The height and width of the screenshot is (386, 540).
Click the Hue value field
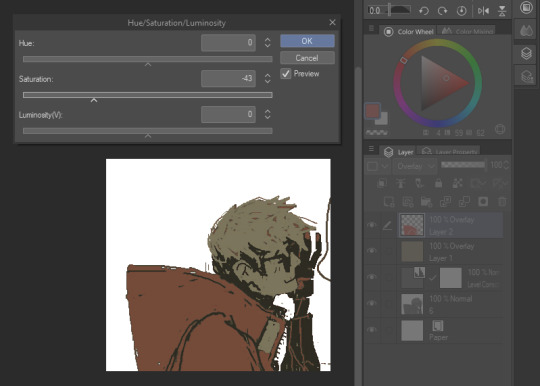click(x=228, y=43)
